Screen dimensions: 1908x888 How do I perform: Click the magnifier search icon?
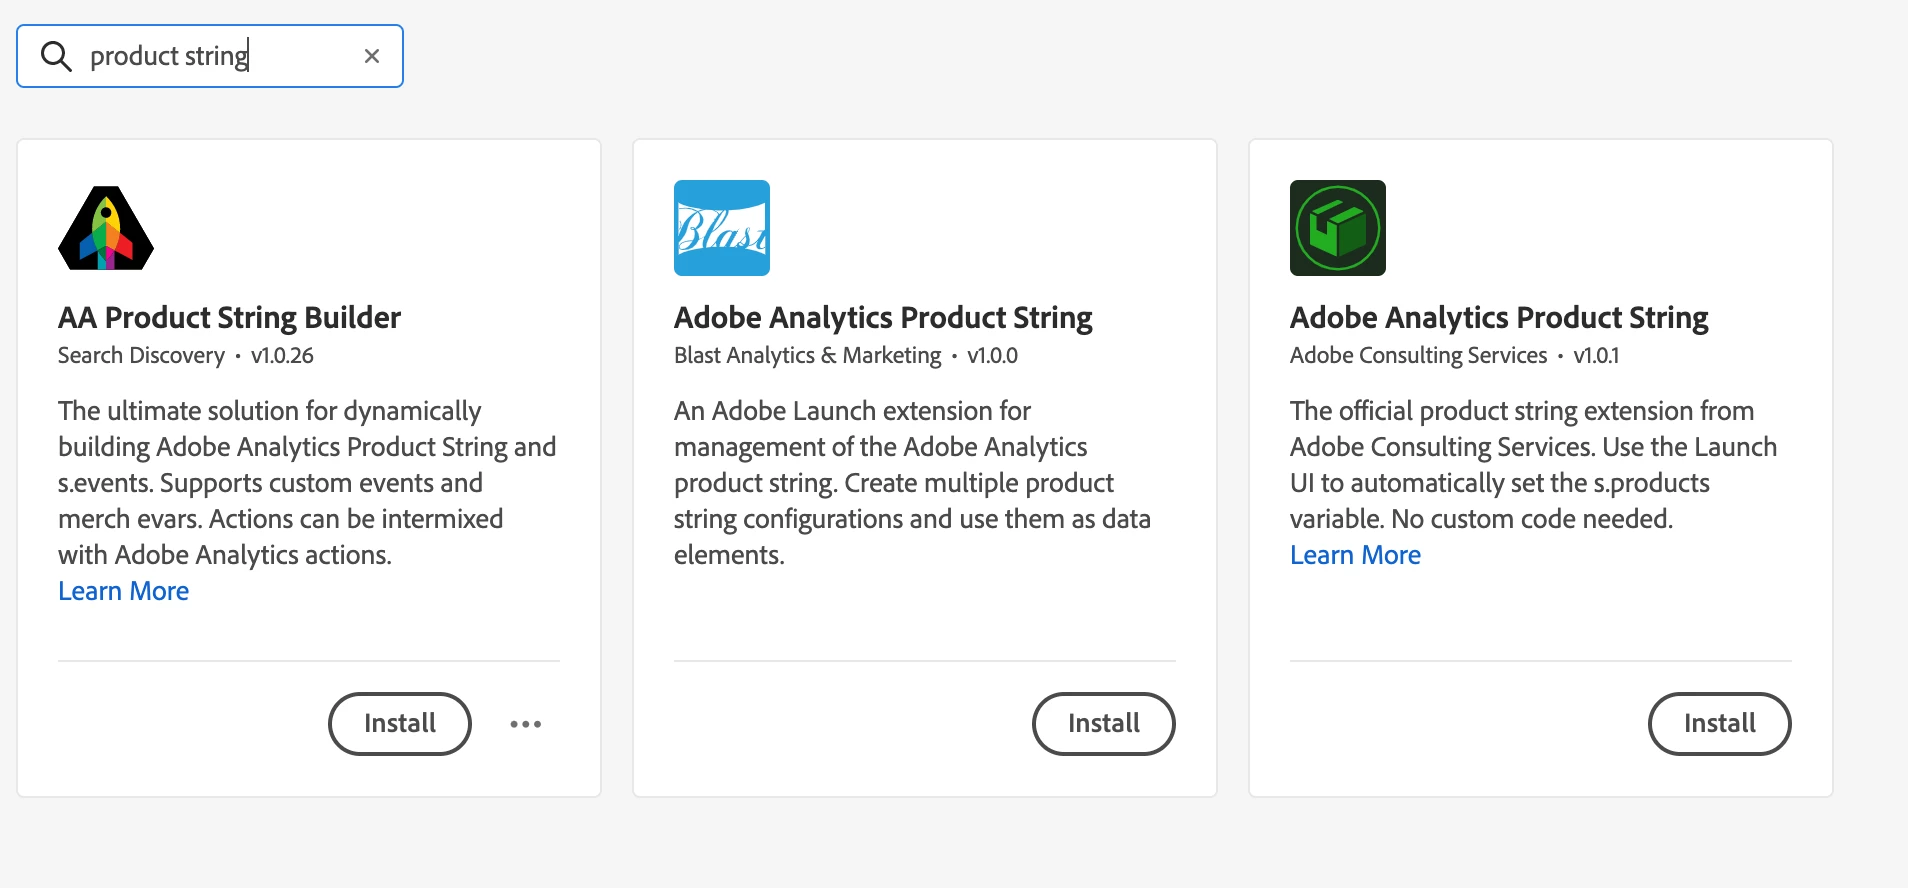coord(56,56)
